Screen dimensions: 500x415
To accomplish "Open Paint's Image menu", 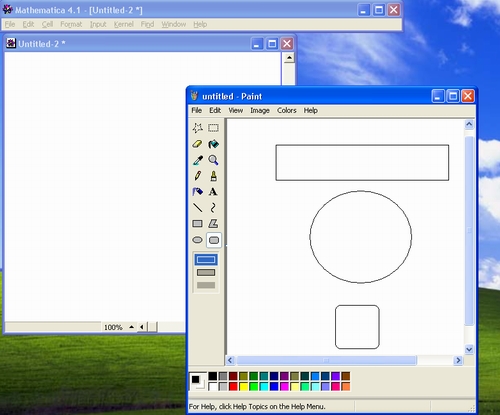I will (x=260, y=110).
